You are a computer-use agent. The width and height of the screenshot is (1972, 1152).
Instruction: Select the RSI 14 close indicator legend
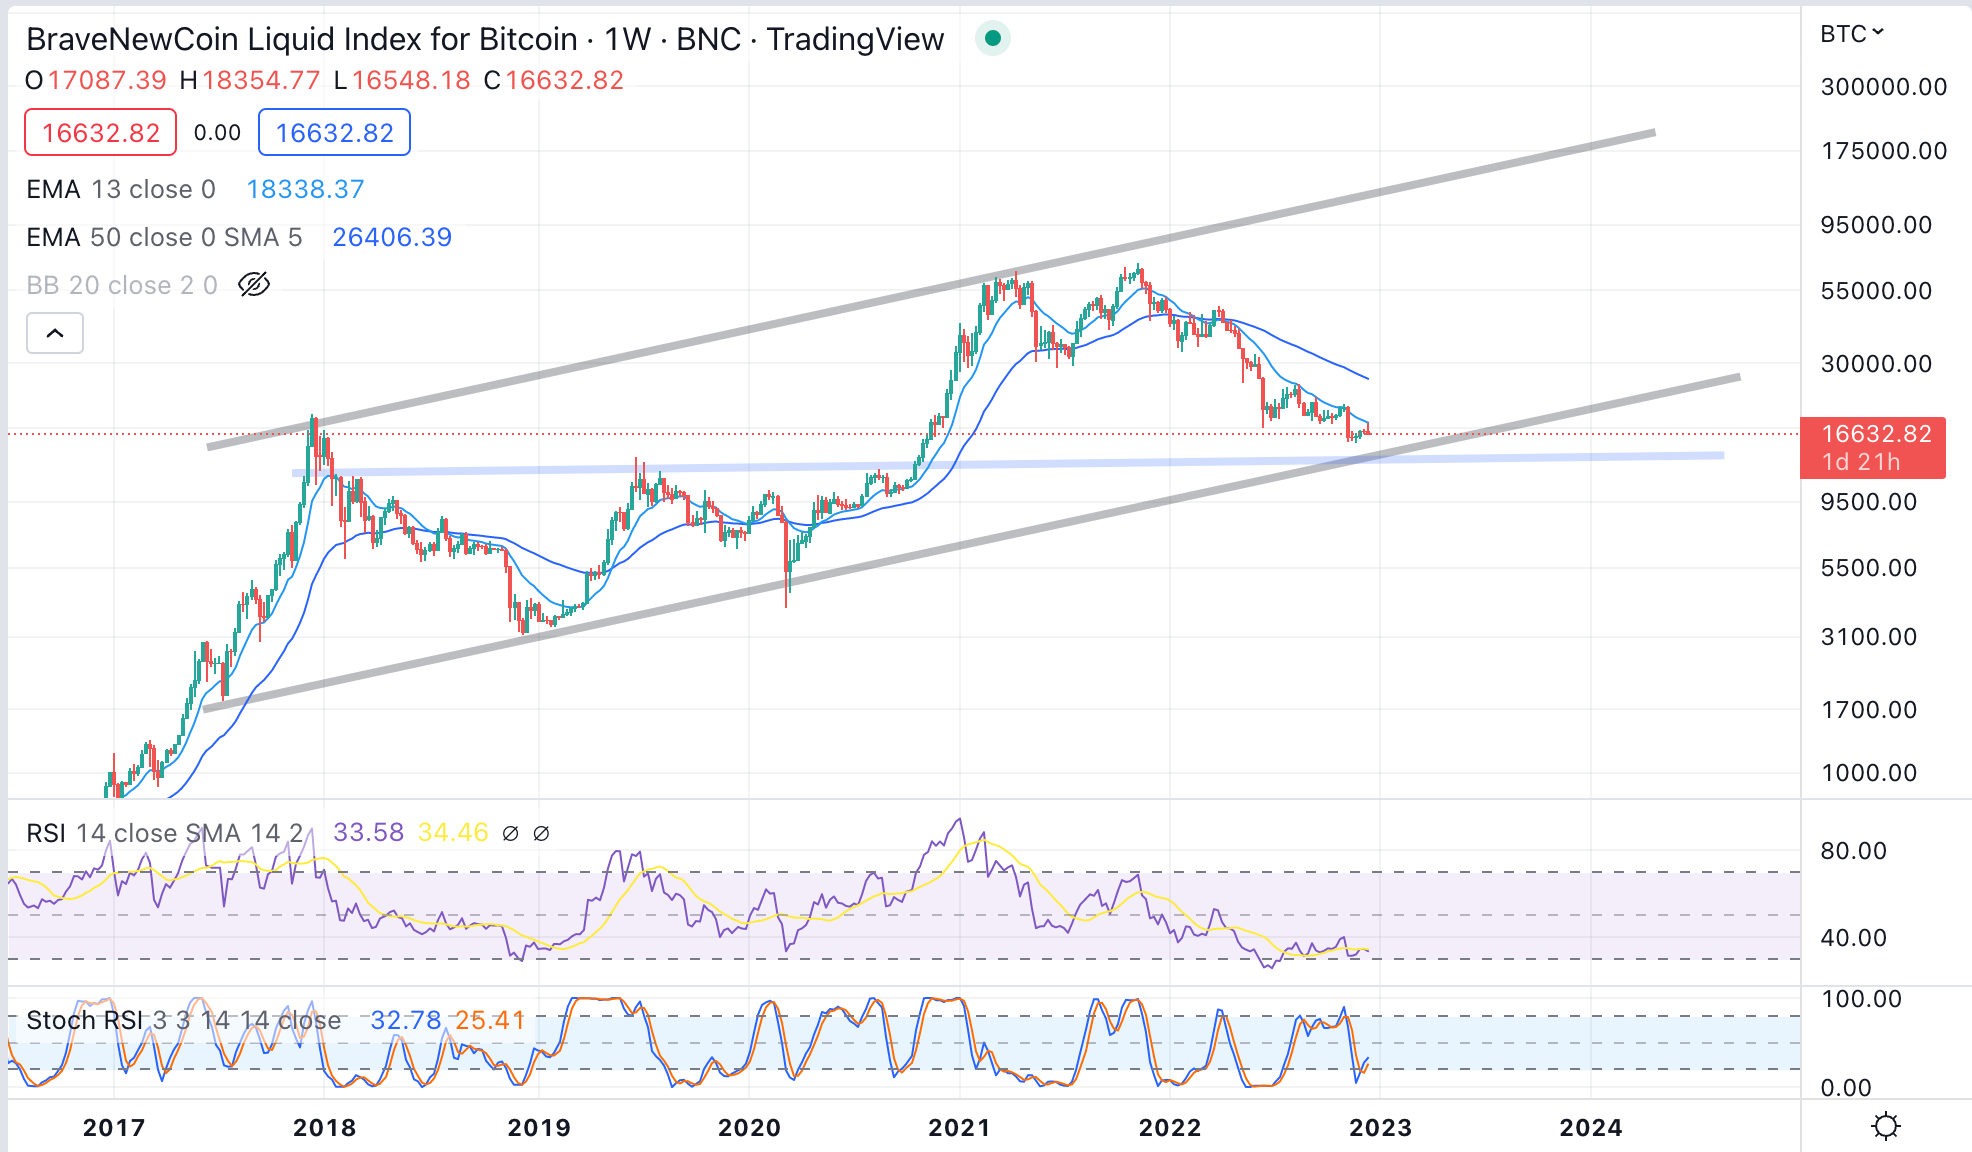click(163, 833)
